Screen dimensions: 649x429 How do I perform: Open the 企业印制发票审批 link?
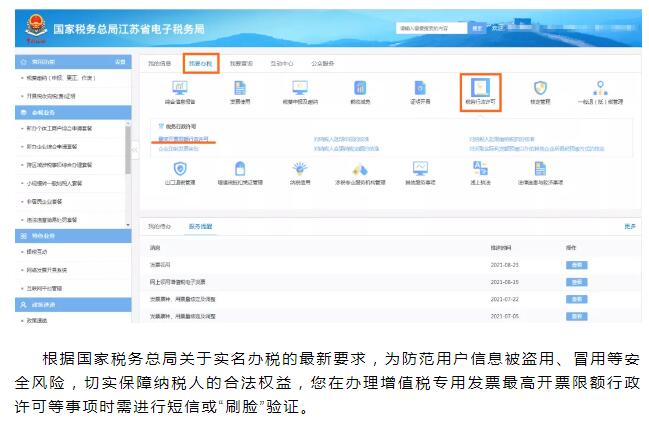[178, 148]
